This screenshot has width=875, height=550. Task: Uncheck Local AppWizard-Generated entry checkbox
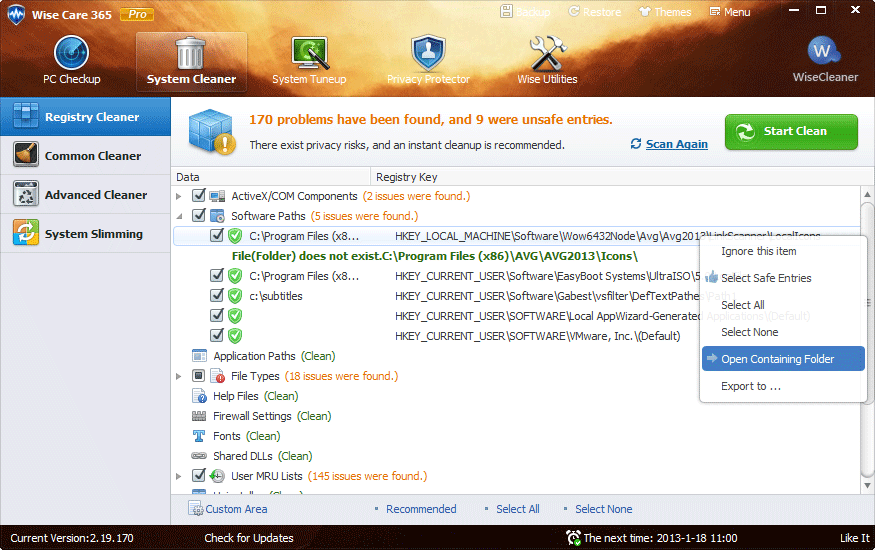pos(217,316)
